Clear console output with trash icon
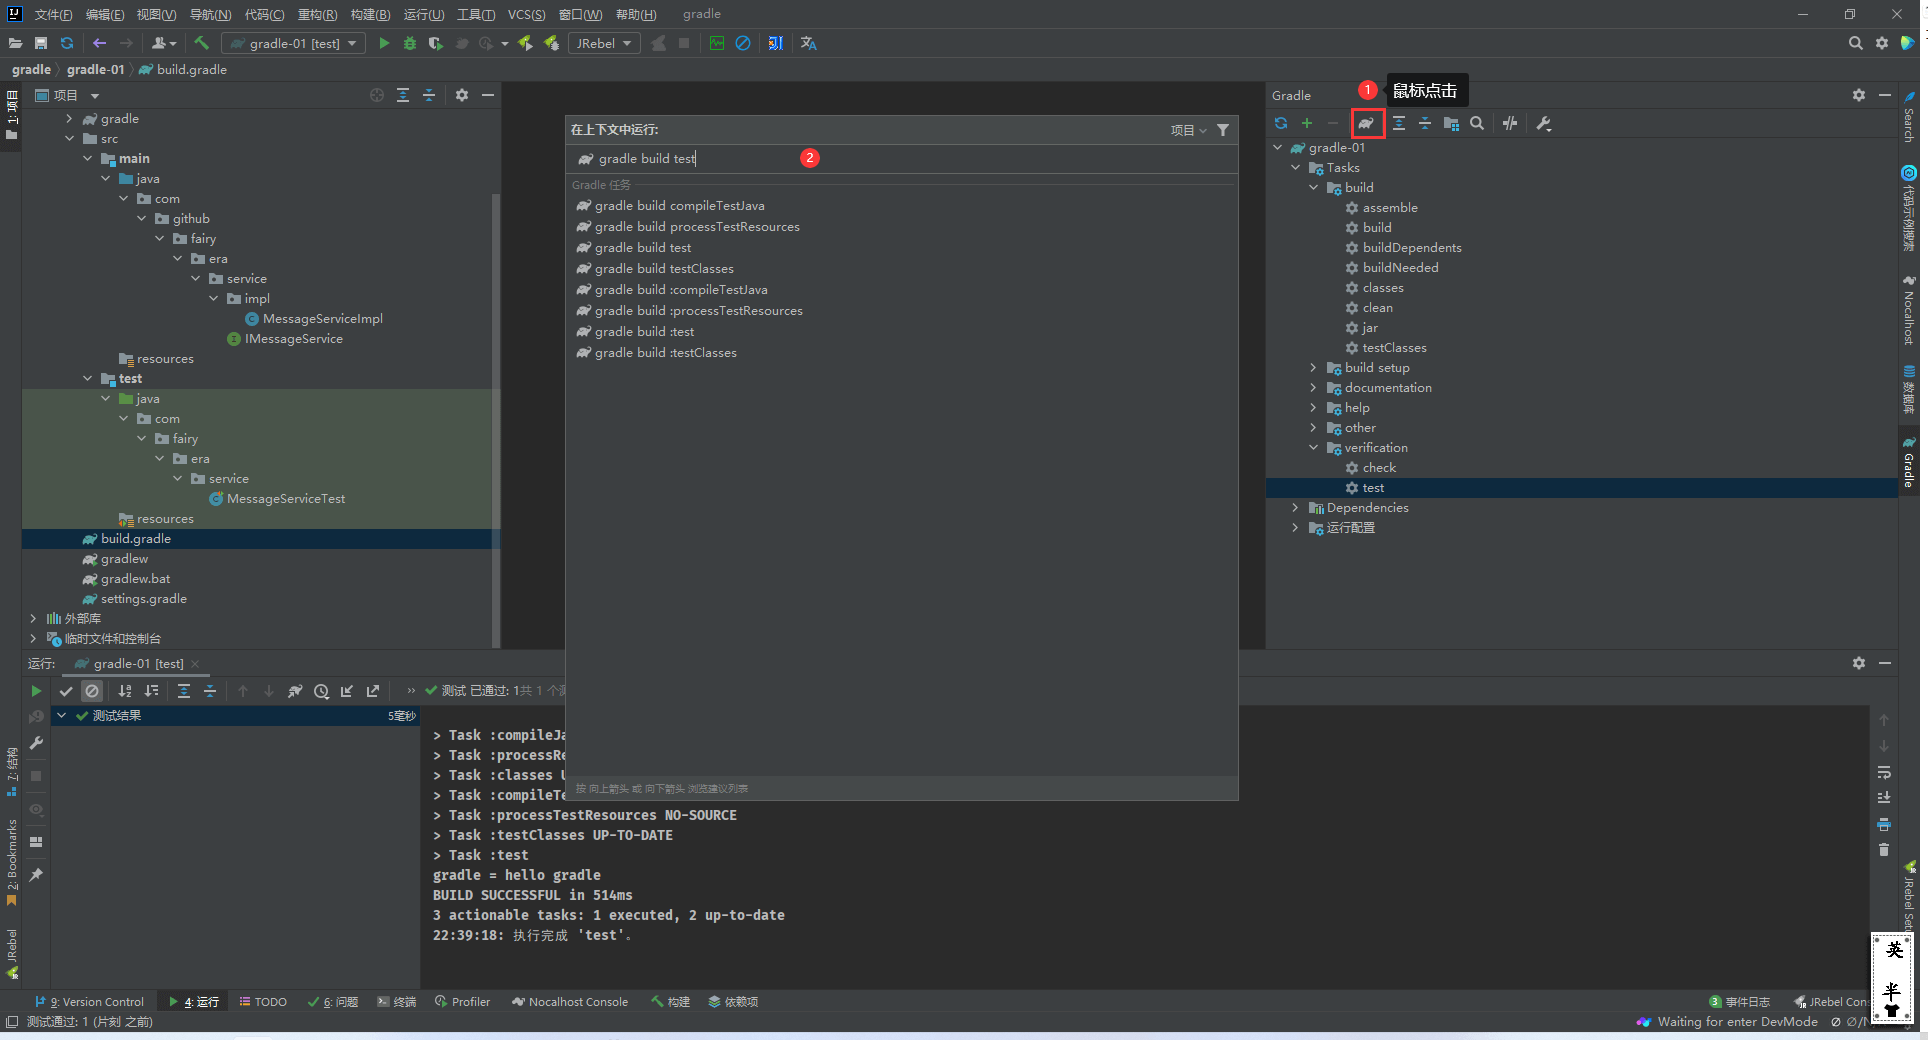 [1884, 850]
